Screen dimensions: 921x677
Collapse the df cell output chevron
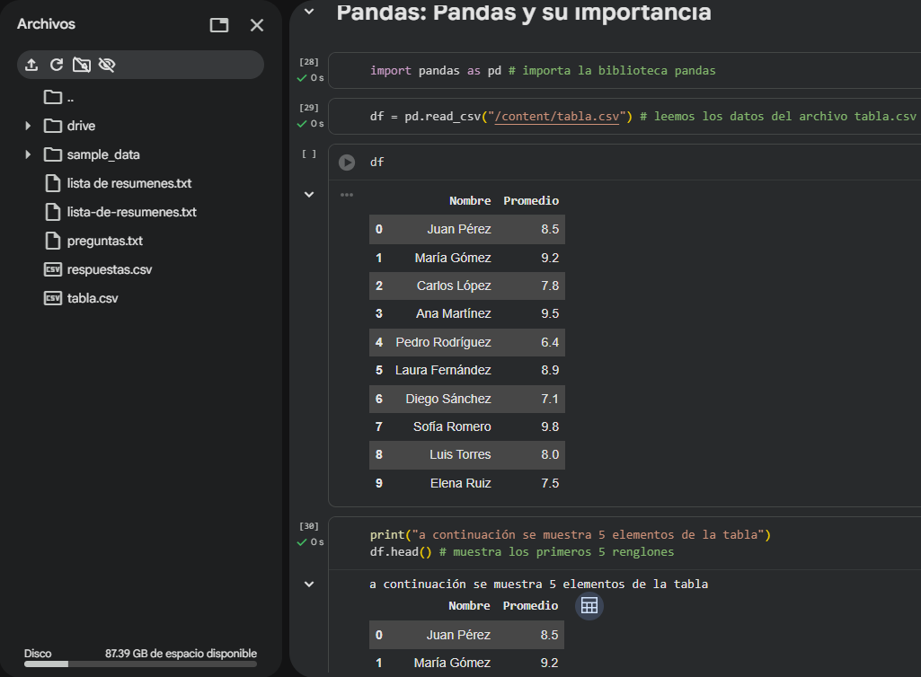point(309,194)
